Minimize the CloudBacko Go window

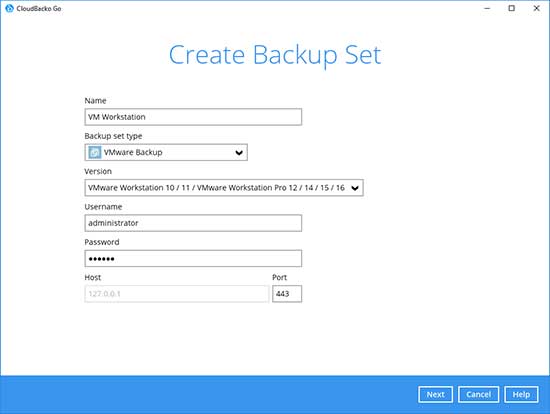pos(487,8)
